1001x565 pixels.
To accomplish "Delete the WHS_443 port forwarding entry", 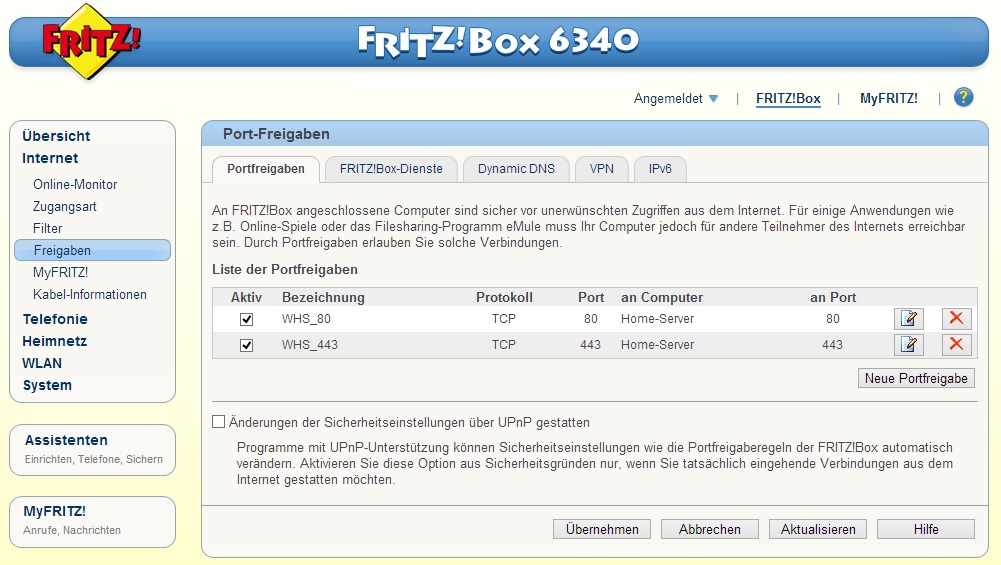I will point(956,345).
